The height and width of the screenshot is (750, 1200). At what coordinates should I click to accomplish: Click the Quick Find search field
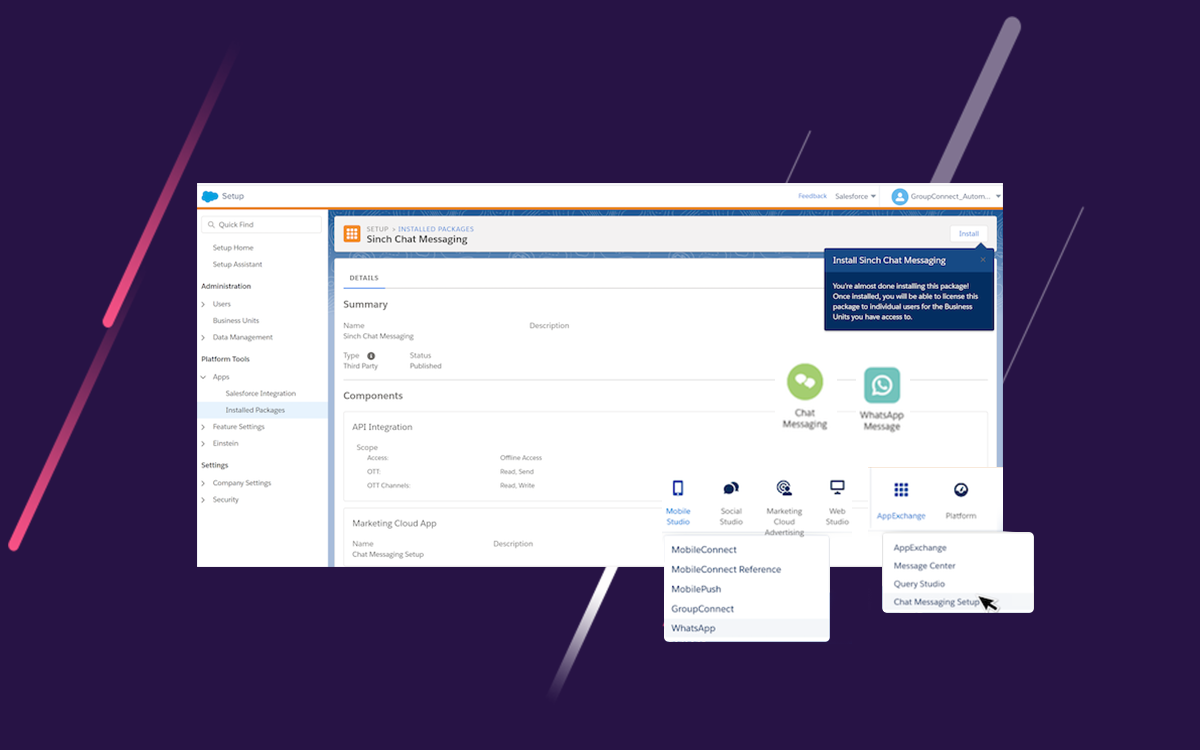(262, 225)
